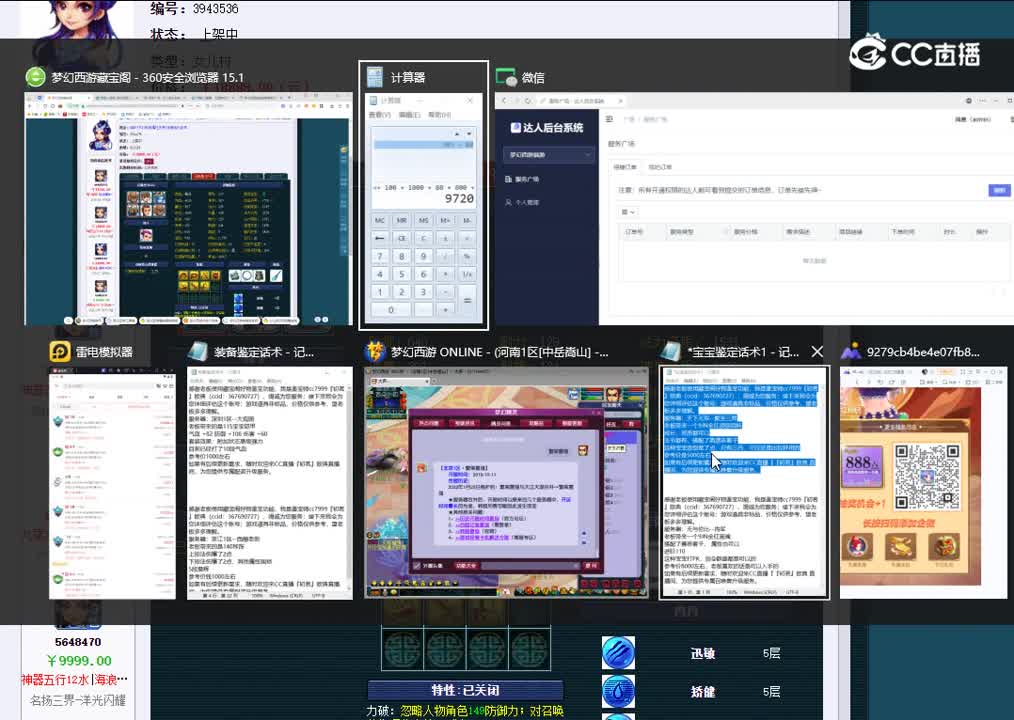Image resolution: width=1014 pixels, height=720 pixels.
Task: Click the *宝宝鉴定话术1 title label
Action: coord(743,352)
